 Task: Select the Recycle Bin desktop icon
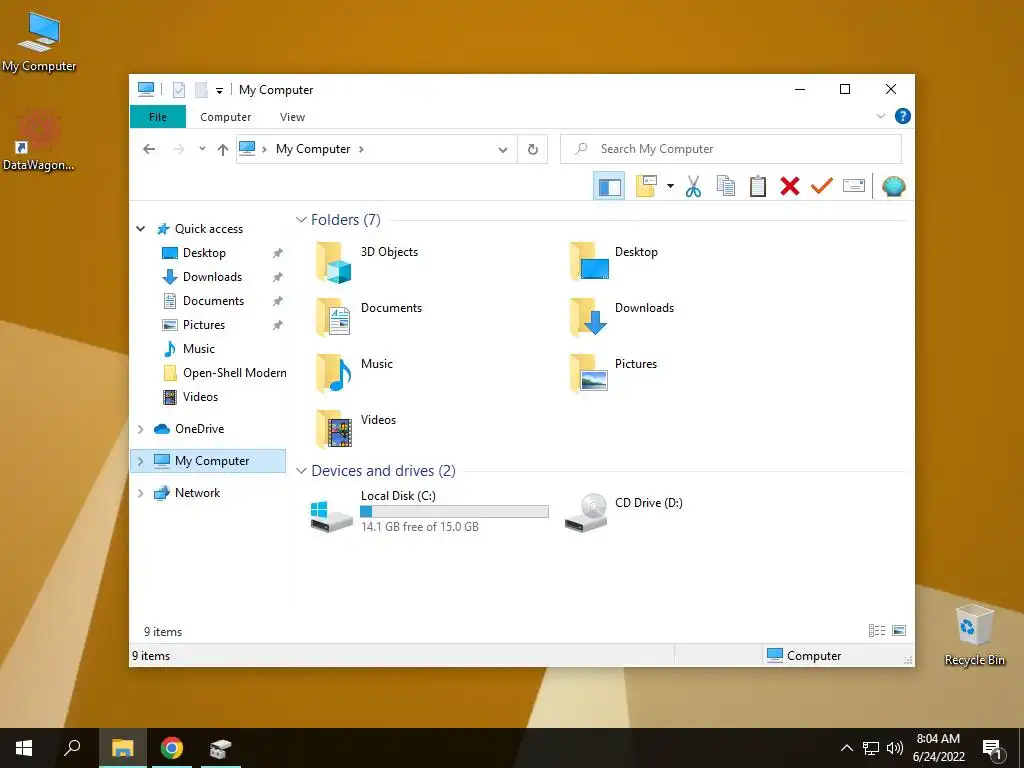974,634
